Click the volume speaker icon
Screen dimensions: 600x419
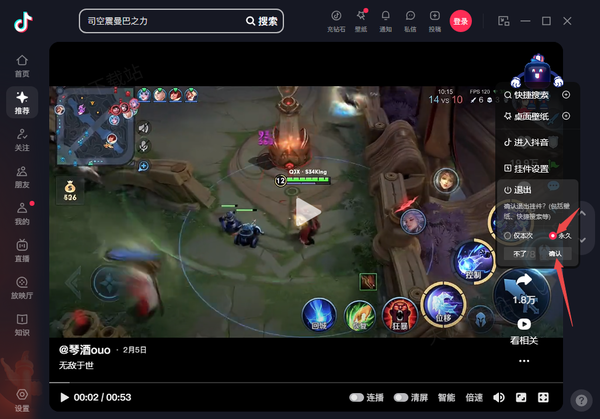point(499,398)
